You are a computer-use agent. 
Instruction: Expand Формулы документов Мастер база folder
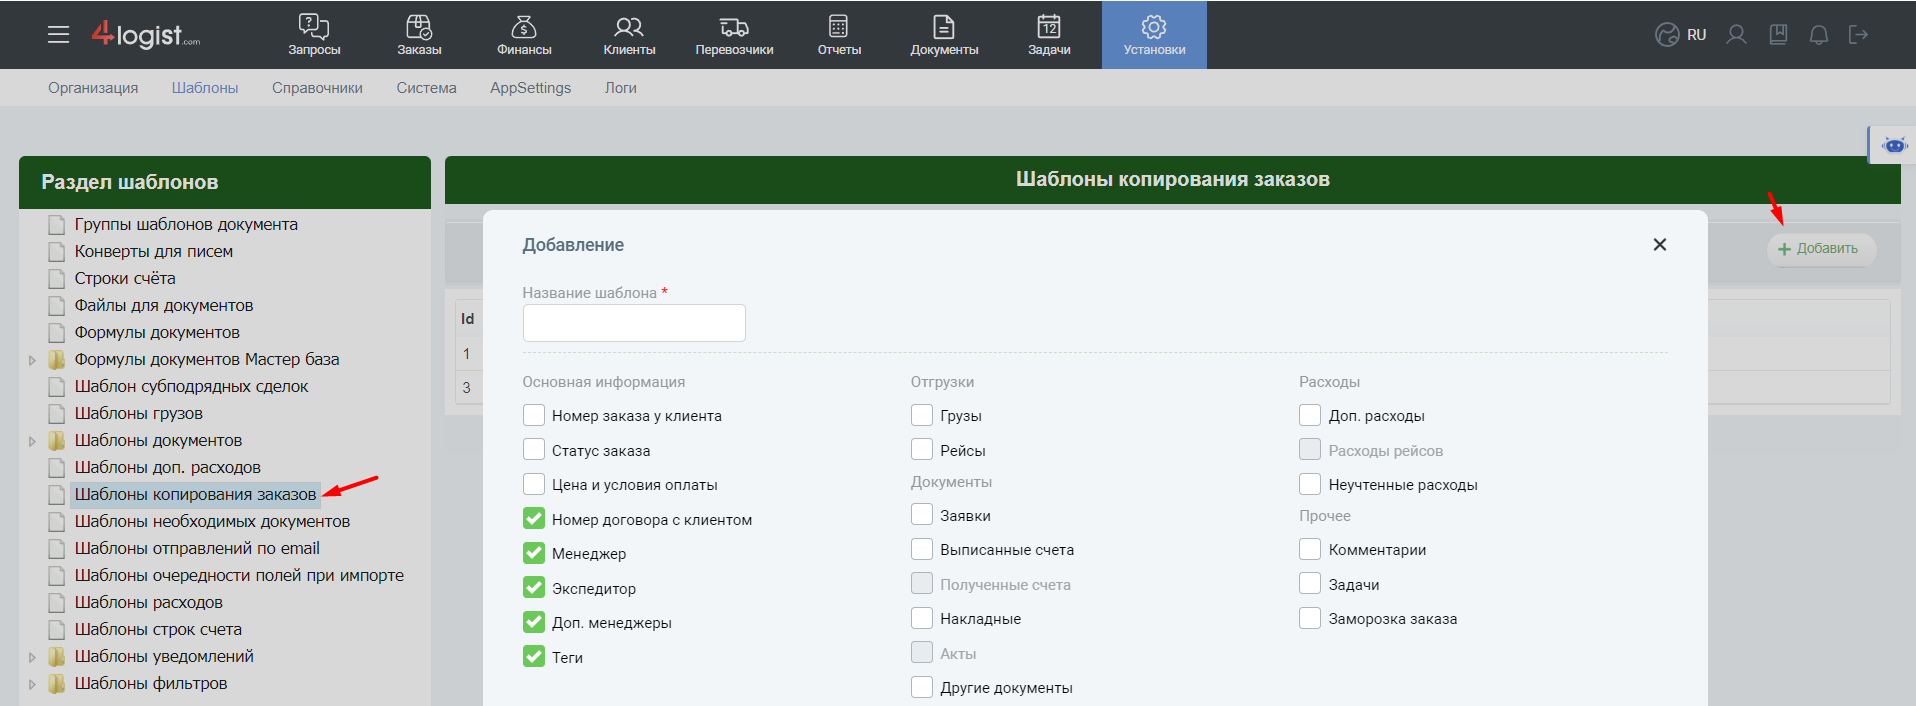(x=32, y=360)
